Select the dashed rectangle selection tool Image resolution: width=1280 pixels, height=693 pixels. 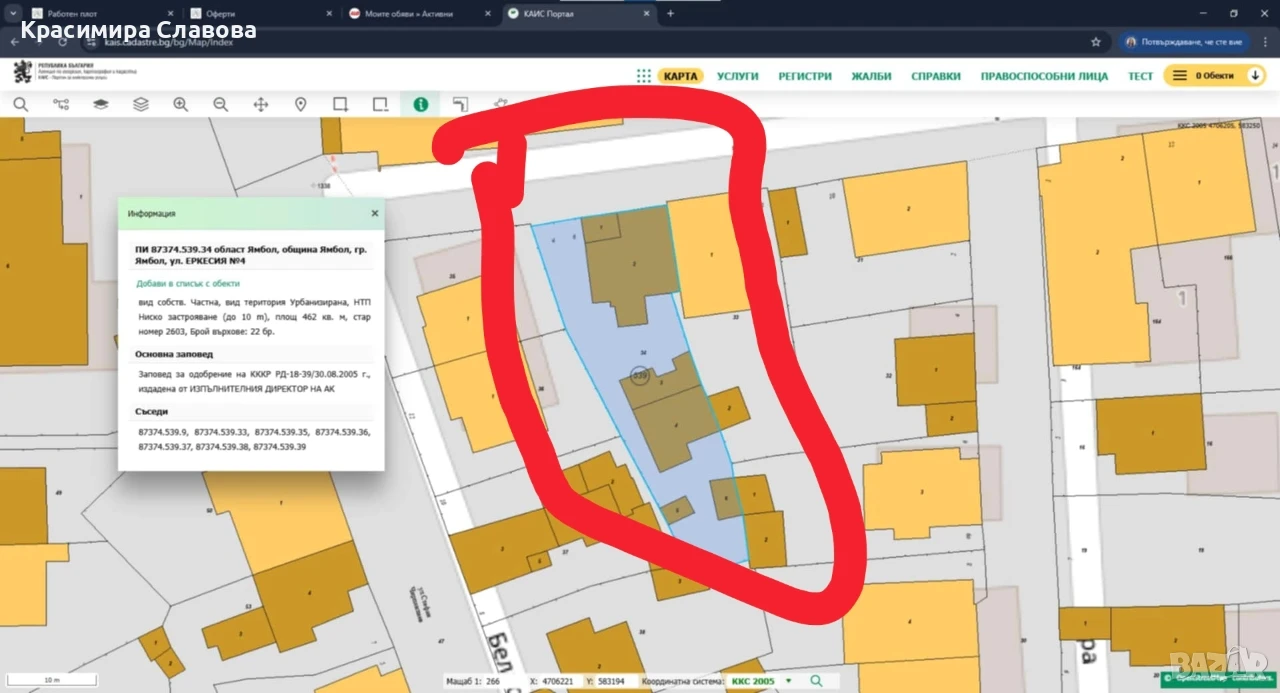[380, 104]
